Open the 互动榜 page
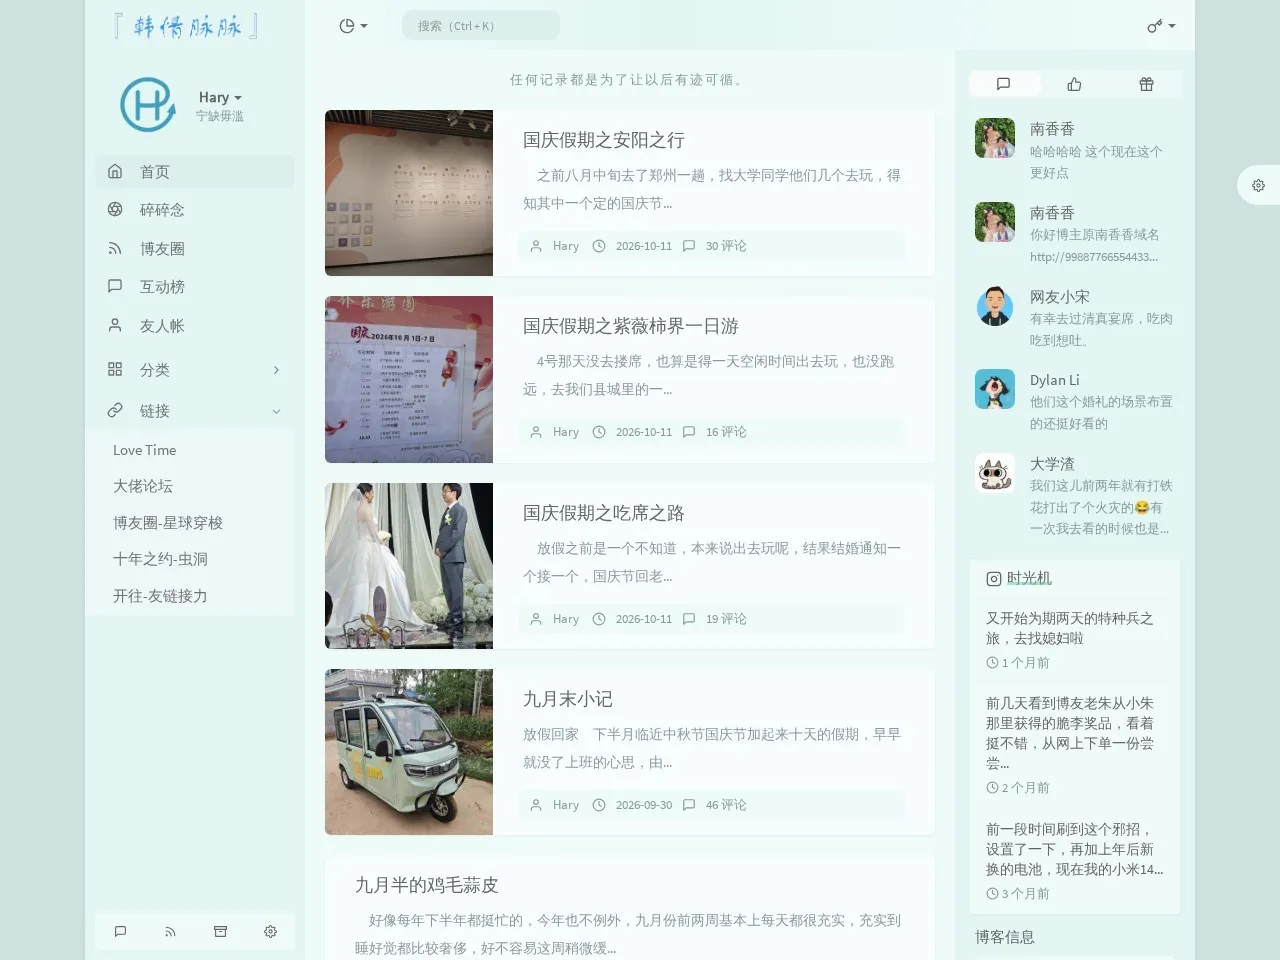Screen dimensions: 1280x960 (x=195, y=287)
